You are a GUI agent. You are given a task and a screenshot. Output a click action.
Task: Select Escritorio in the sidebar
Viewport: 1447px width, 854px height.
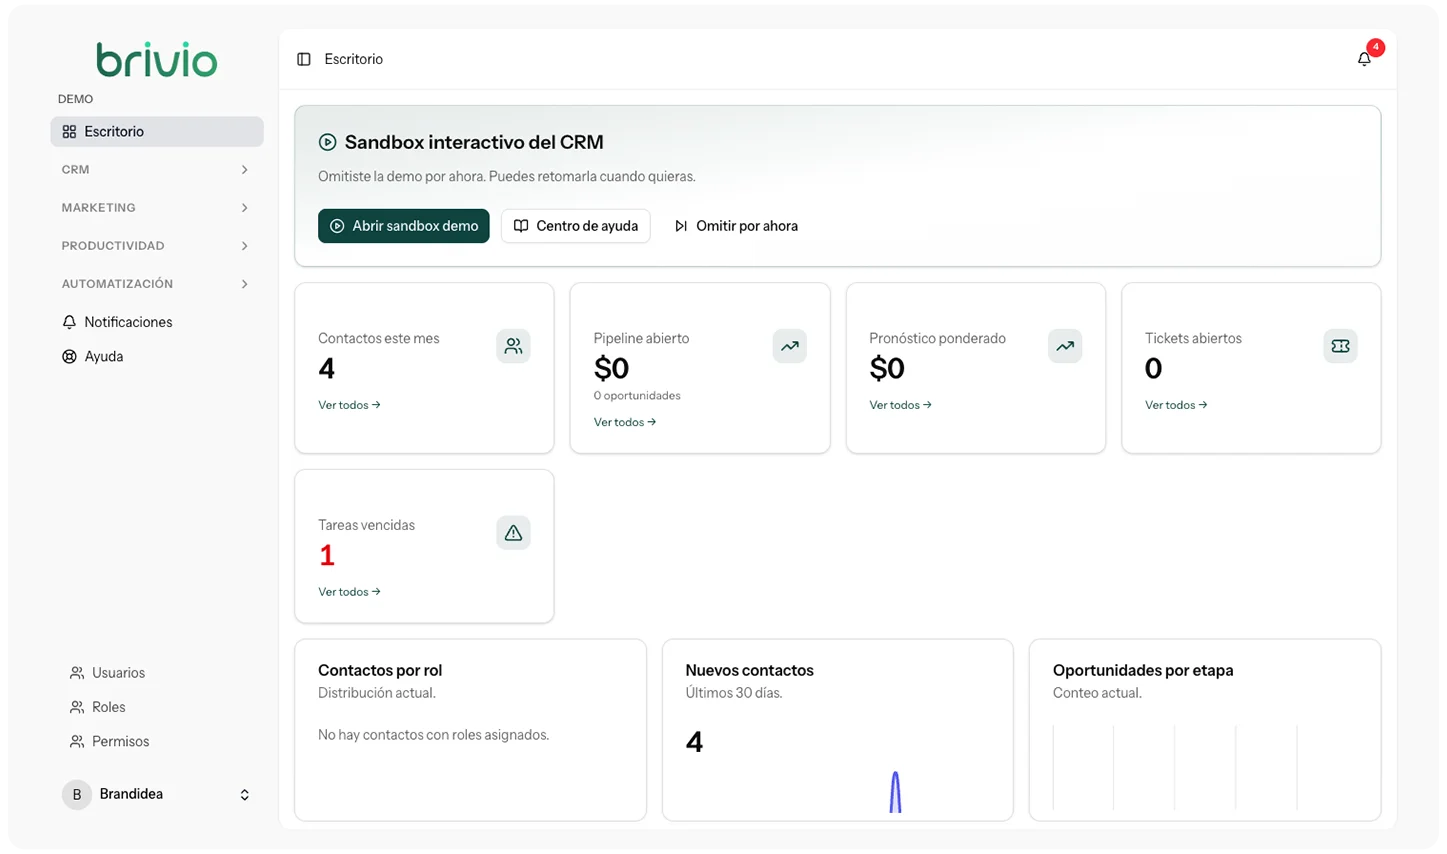coord(157,132)
